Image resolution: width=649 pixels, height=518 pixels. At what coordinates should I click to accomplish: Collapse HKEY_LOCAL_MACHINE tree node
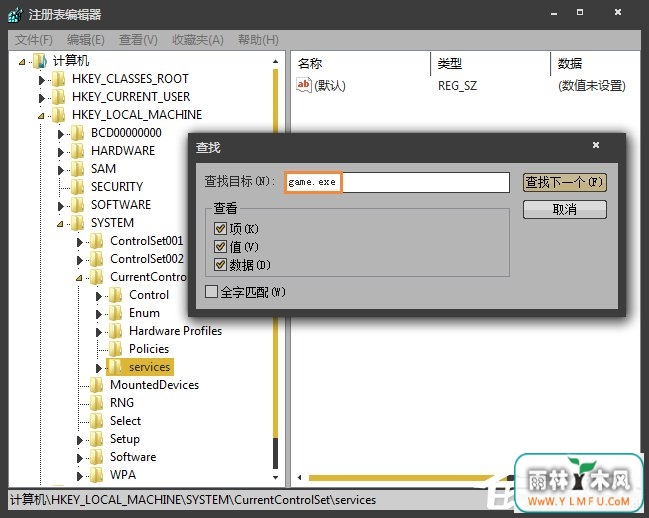(41, 116)
